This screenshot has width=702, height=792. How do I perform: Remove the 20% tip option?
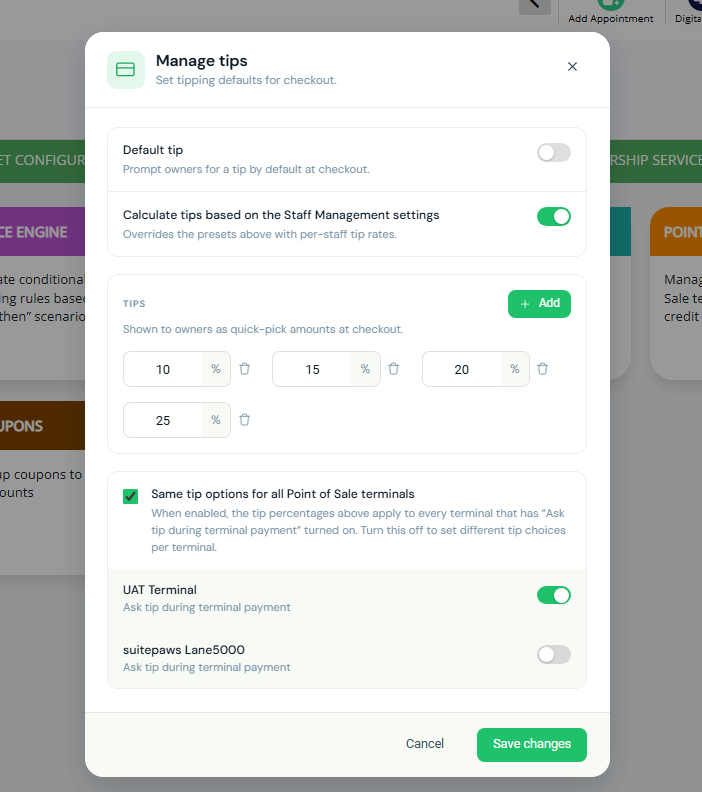tap(542, 369)
